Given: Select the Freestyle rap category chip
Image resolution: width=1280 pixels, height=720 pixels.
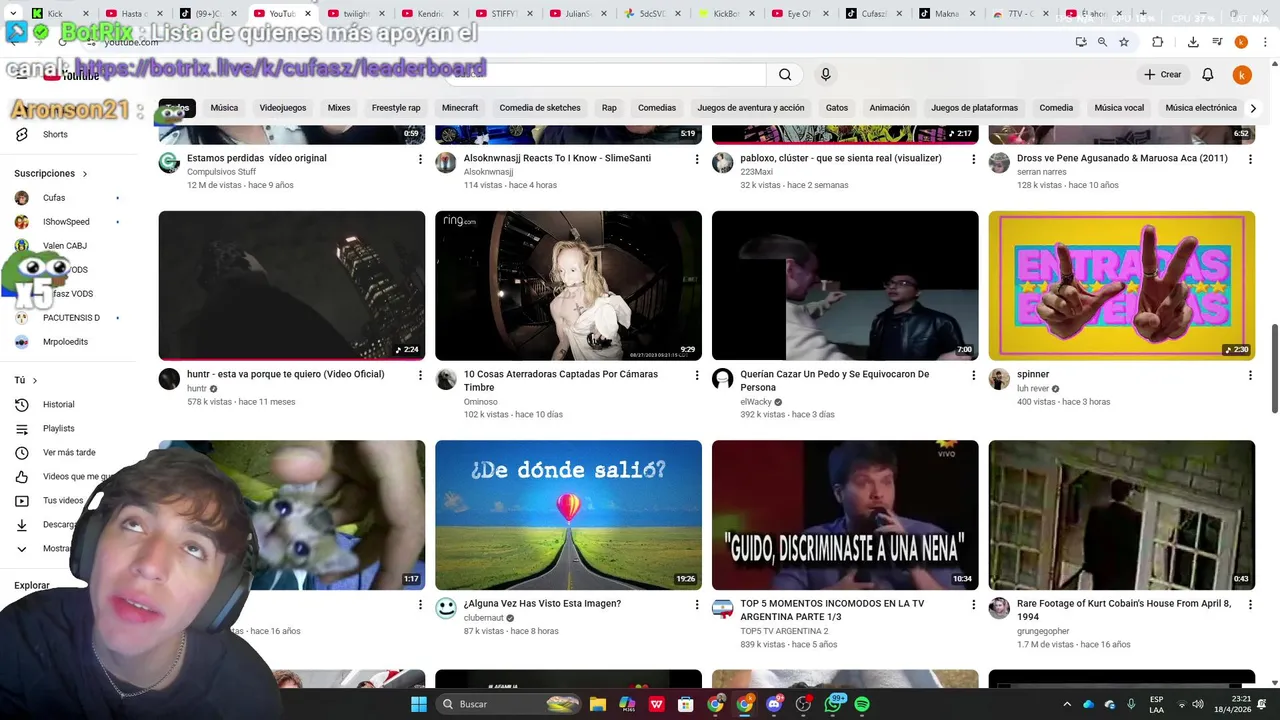Looking at the screenshot, I should [396, 108].
